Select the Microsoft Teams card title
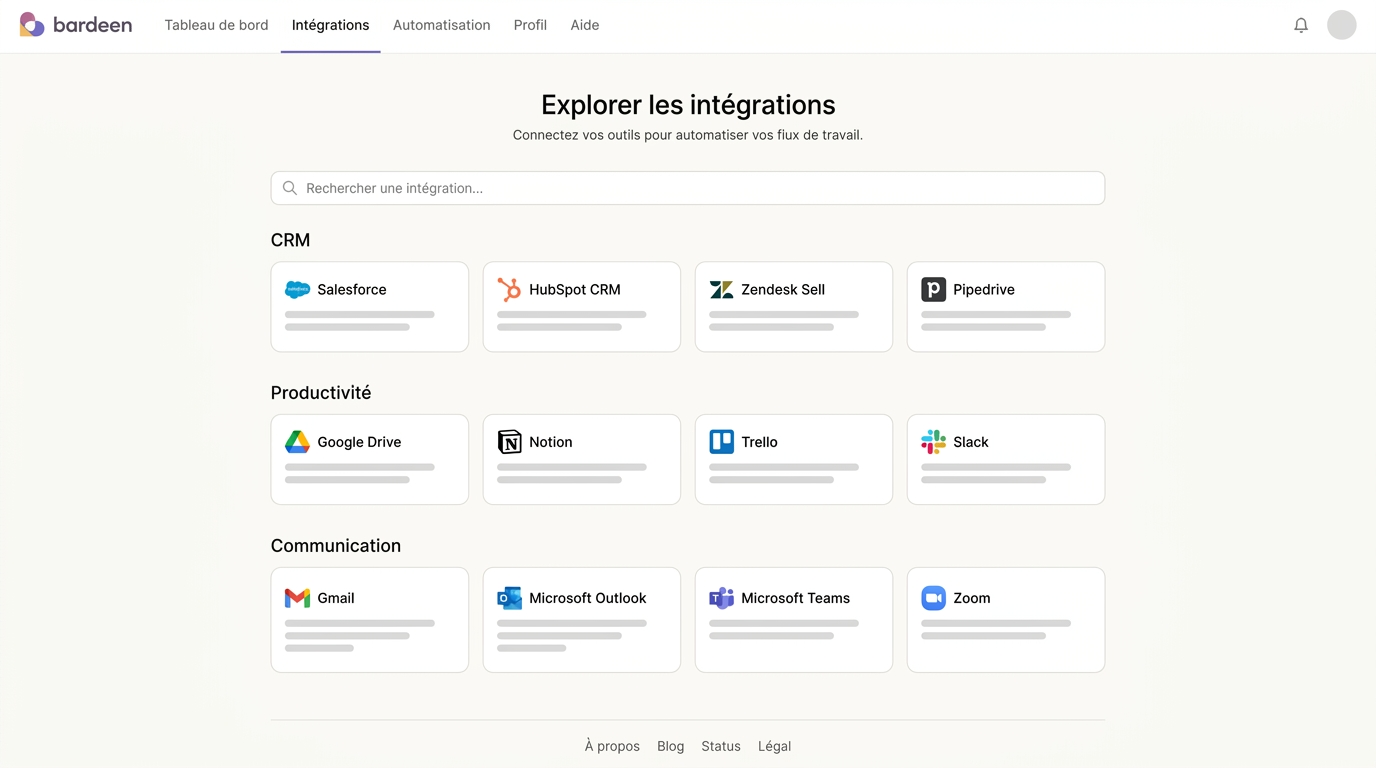 (x=796, y=598)
